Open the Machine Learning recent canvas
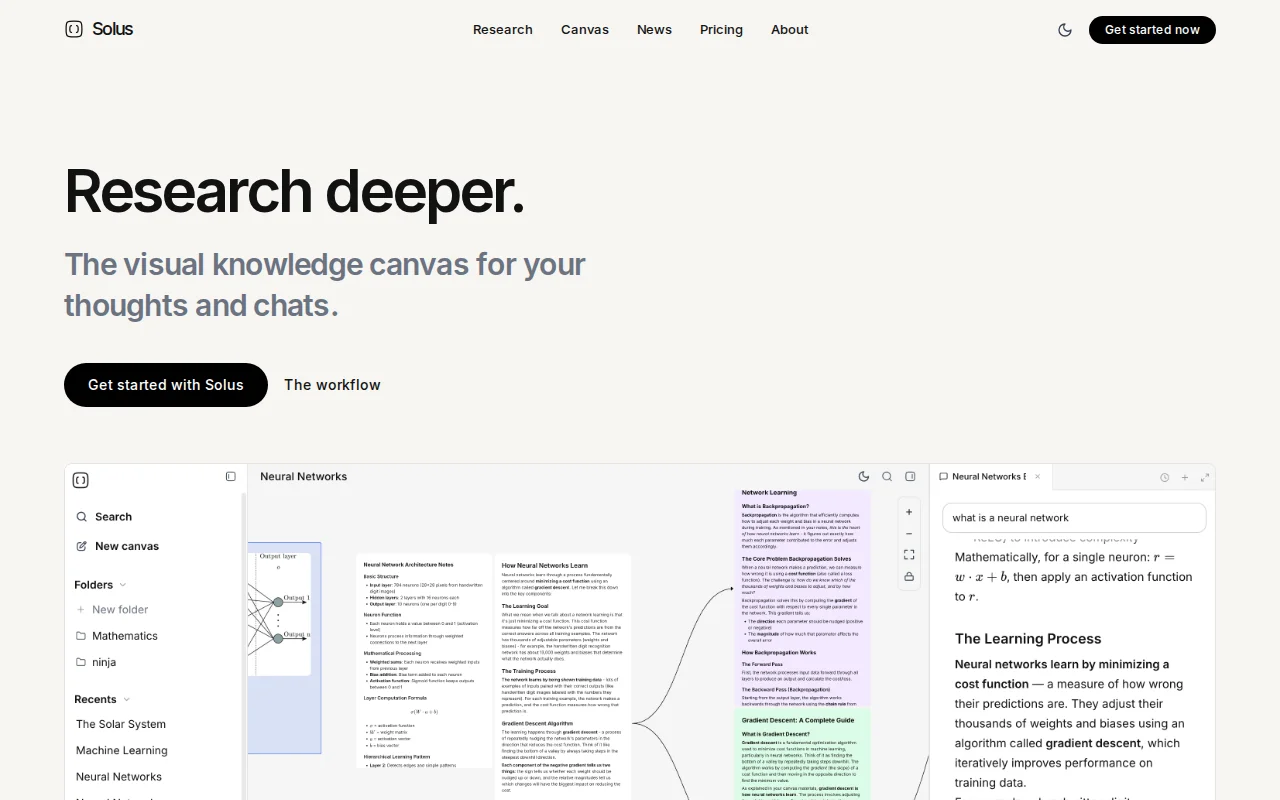 [x=122, y=750]
